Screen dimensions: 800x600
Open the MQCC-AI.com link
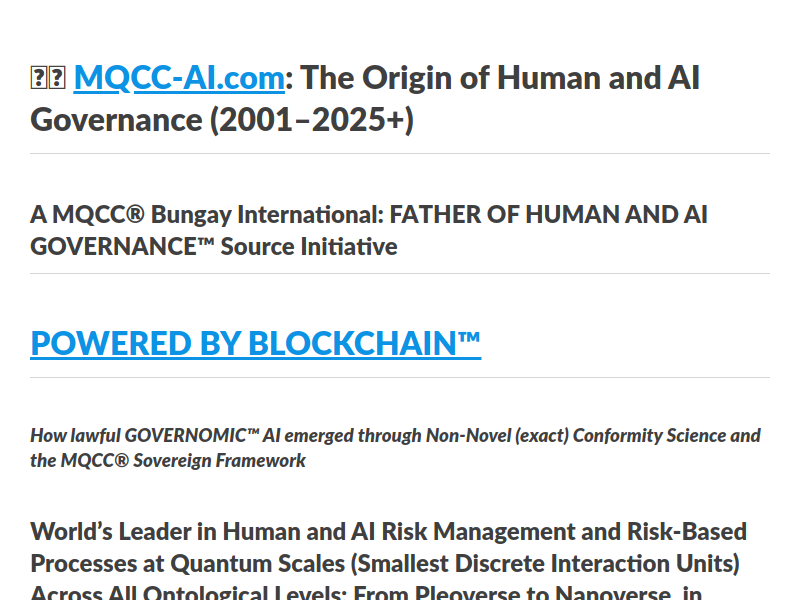pyautogui.click(x=179, y=78)
